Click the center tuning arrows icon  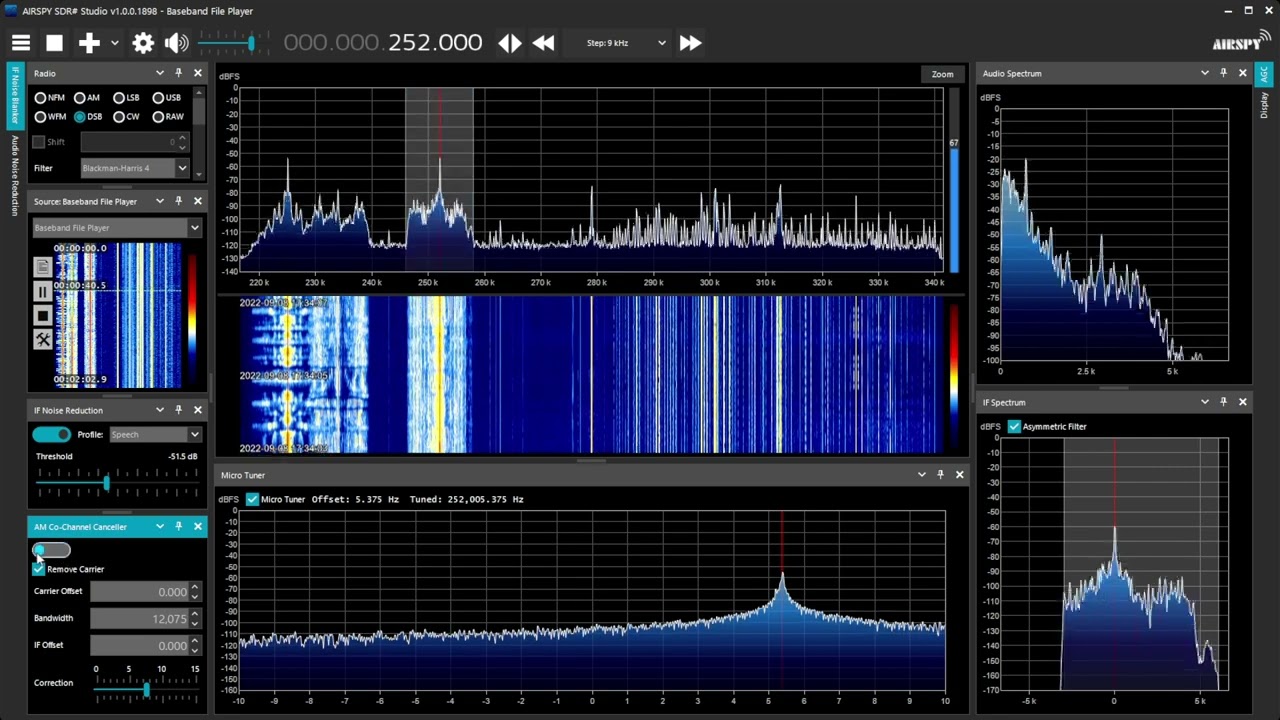point(510,43)
